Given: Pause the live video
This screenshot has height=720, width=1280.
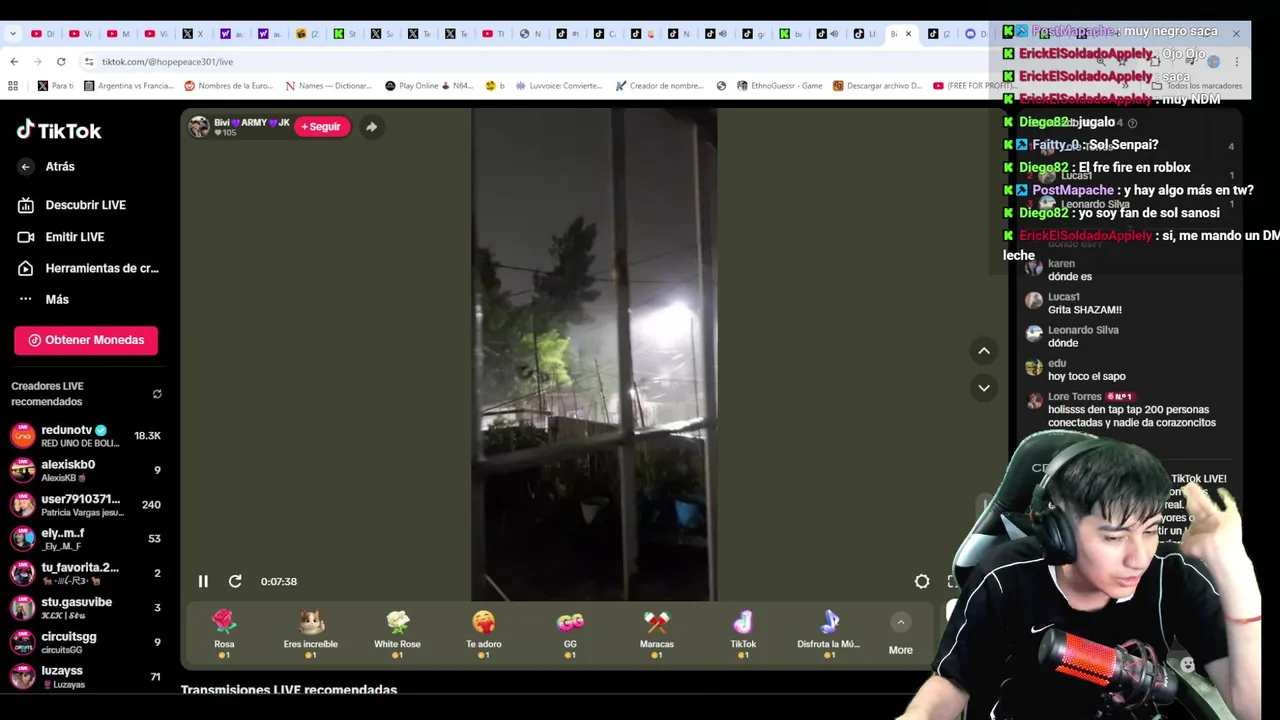Looking at the screenshot, I should (203, 581).
